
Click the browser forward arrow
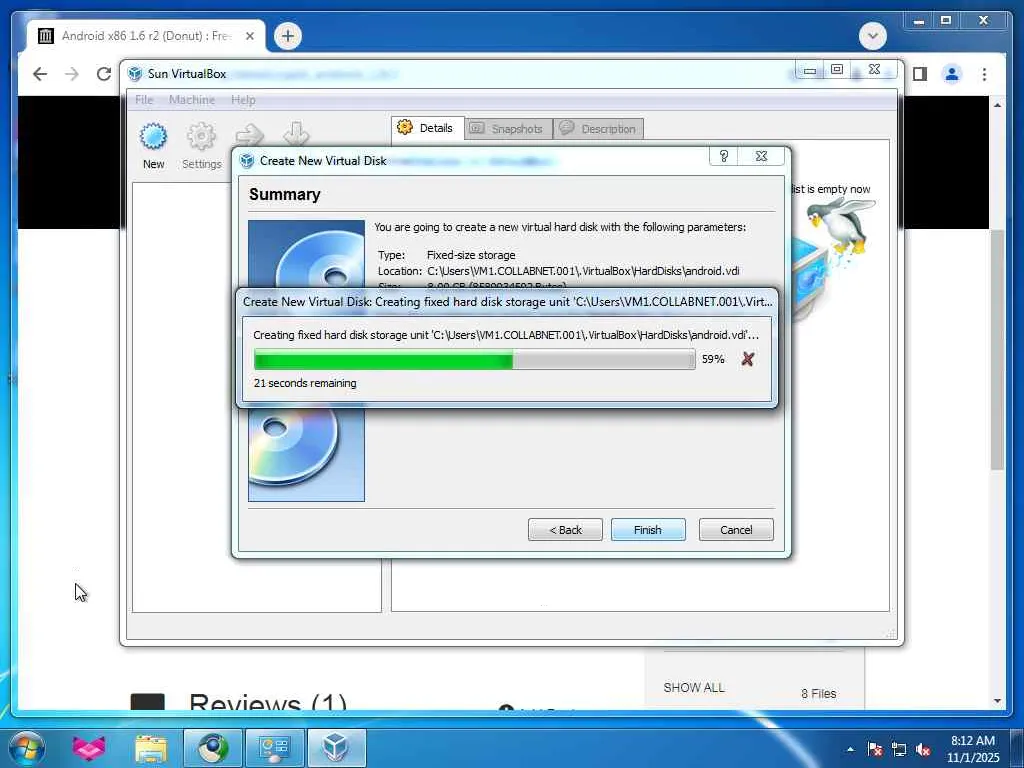72,74
